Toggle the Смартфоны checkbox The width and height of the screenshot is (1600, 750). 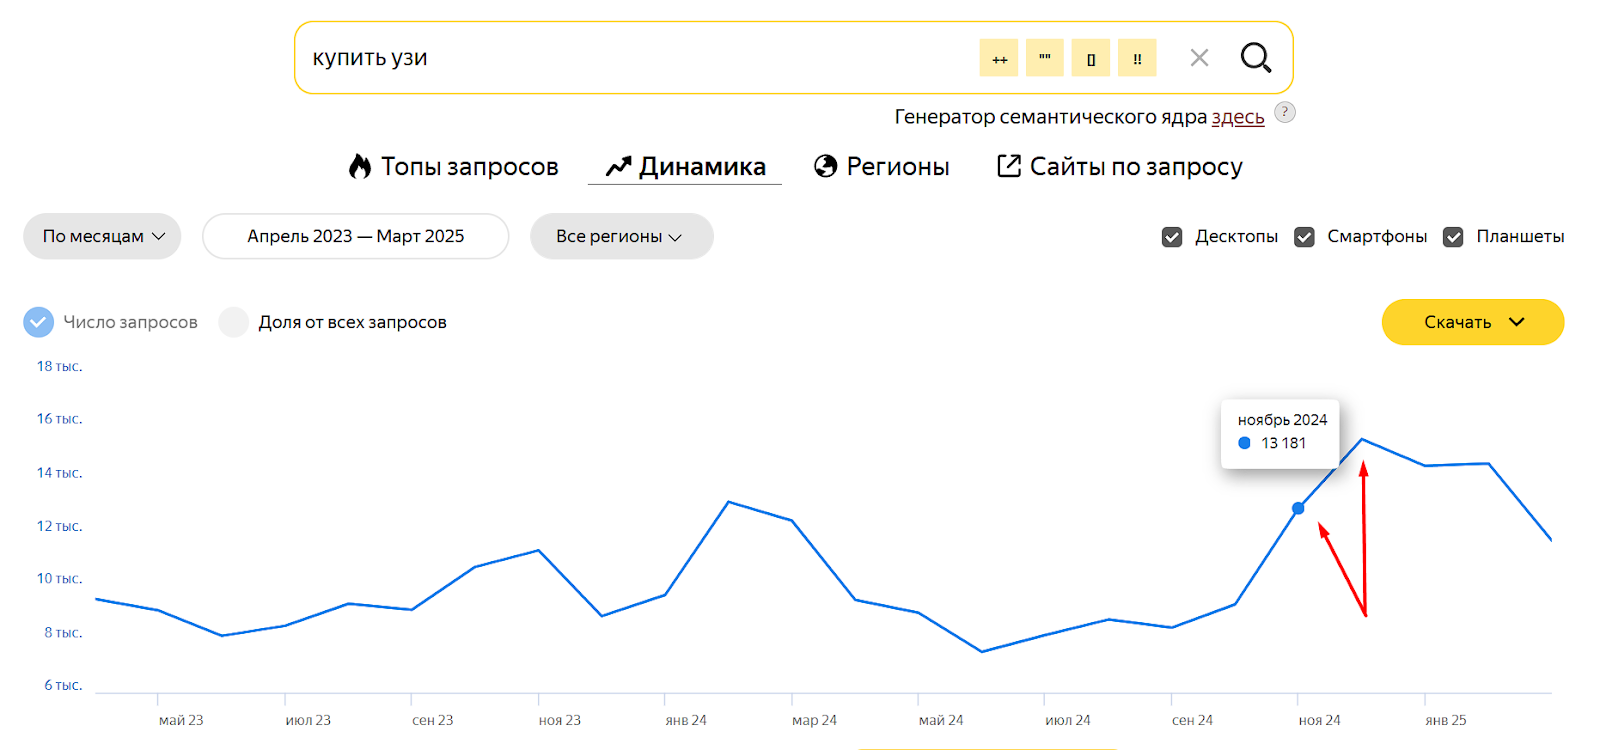[1304, 237]
